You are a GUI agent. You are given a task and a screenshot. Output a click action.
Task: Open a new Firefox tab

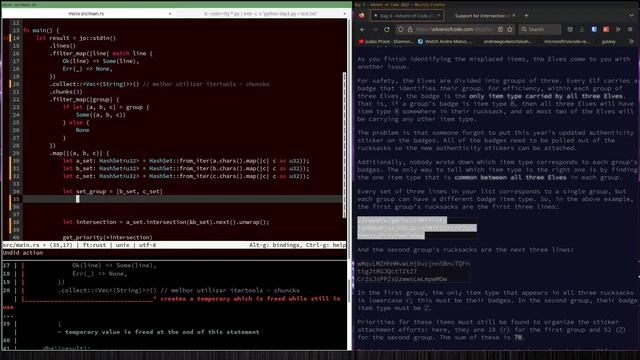point(526,16)
